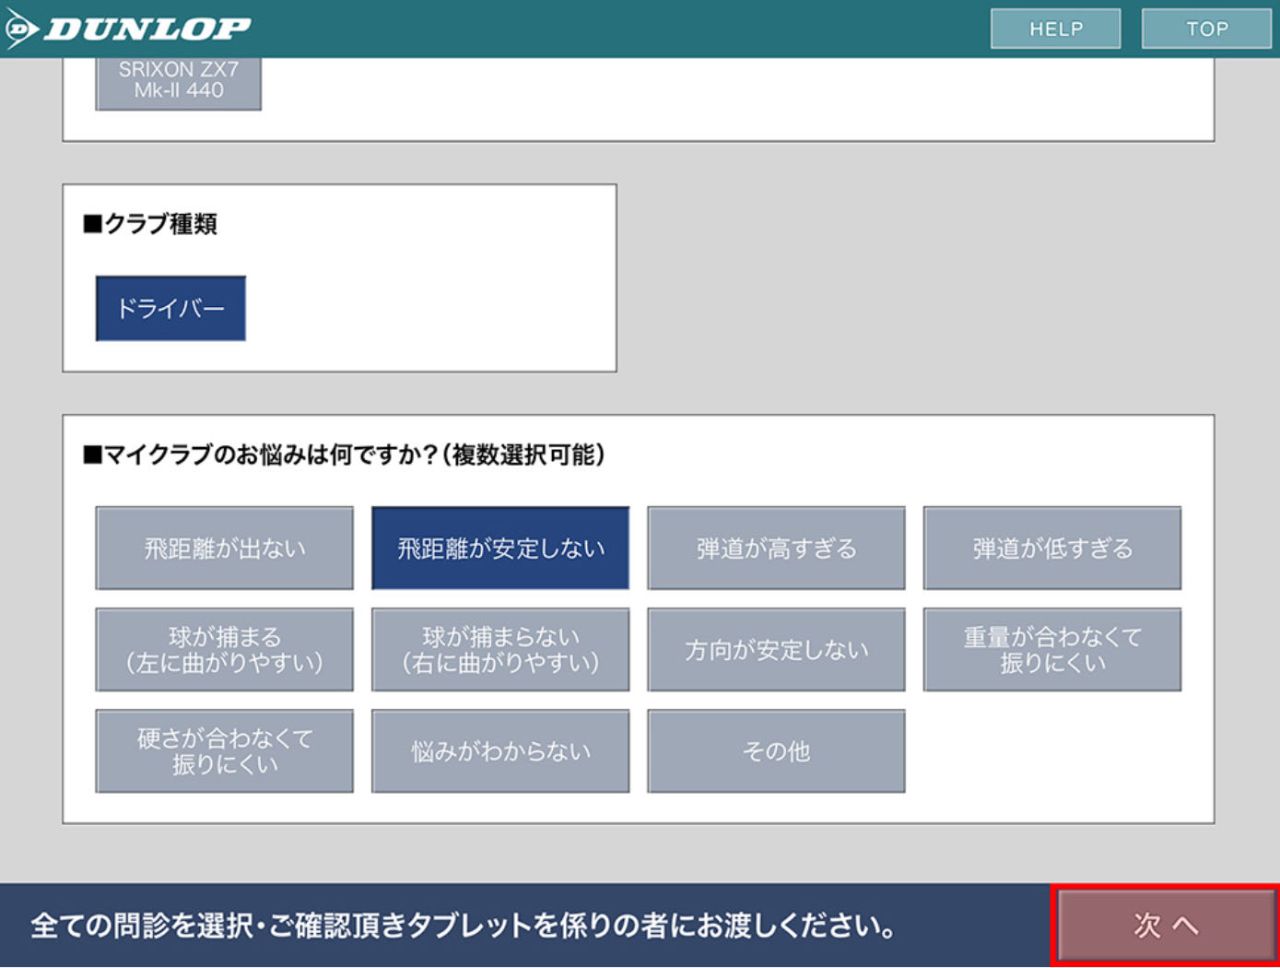Choose 悩みがわからない option
Image resolution: width=1280 pixels, height=968 pixels.
(x=500, y=751)
